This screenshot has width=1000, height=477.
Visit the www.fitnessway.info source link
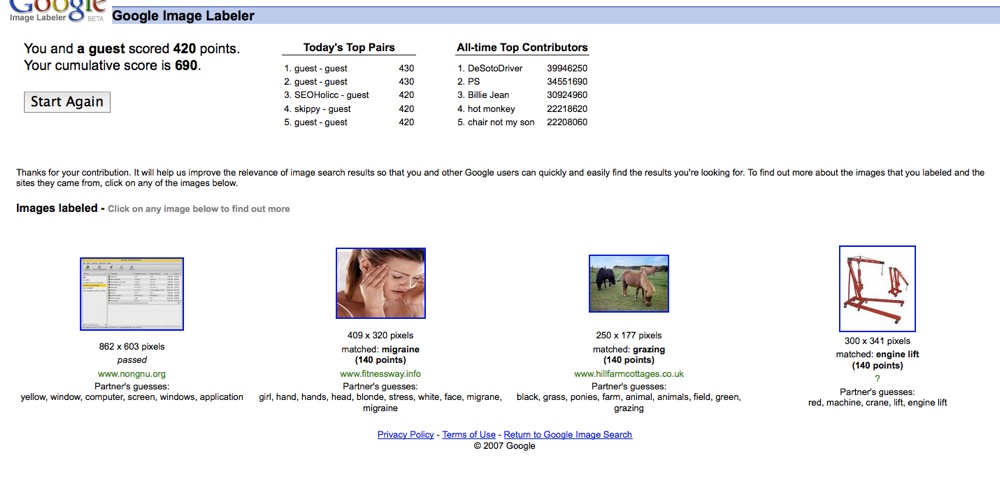point(380,374)
